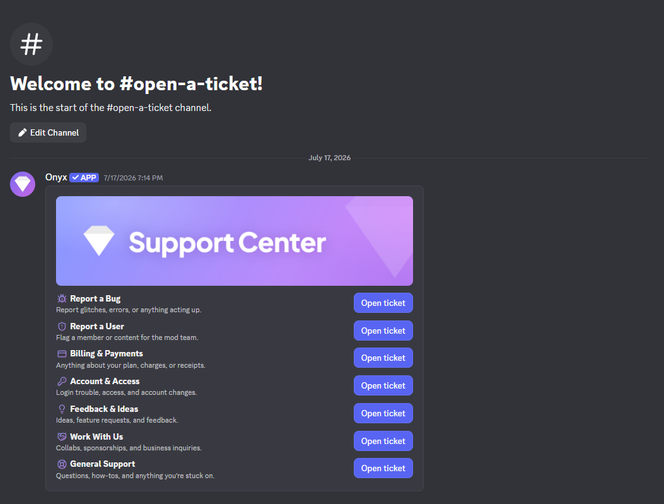Open a ticket for Report a Bug
This screenshot has width=664, height=504.
click(383, 303)
